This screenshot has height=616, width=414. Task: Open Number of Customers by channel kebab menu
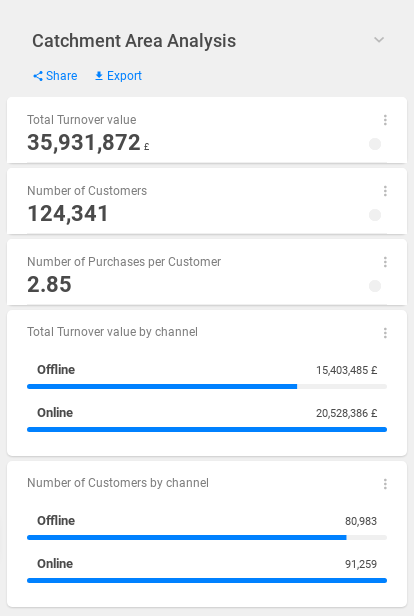click(x=385, y=484)
